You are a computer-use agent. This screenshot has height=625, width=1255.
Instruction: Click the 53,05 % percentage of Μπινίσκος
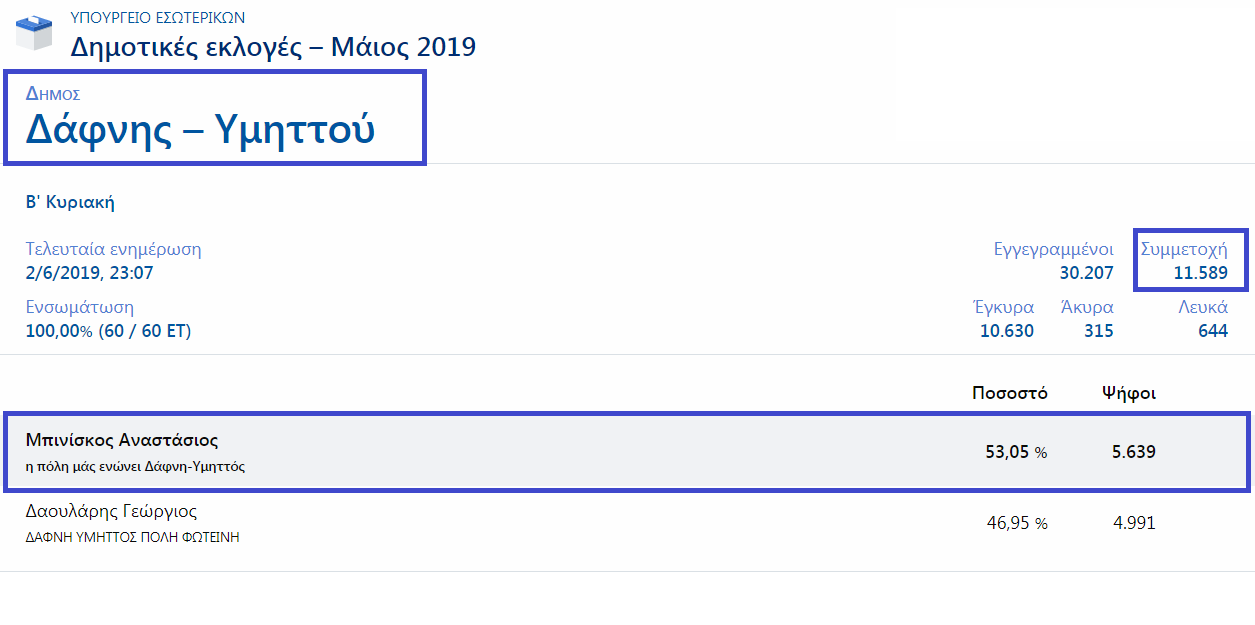1016,452
